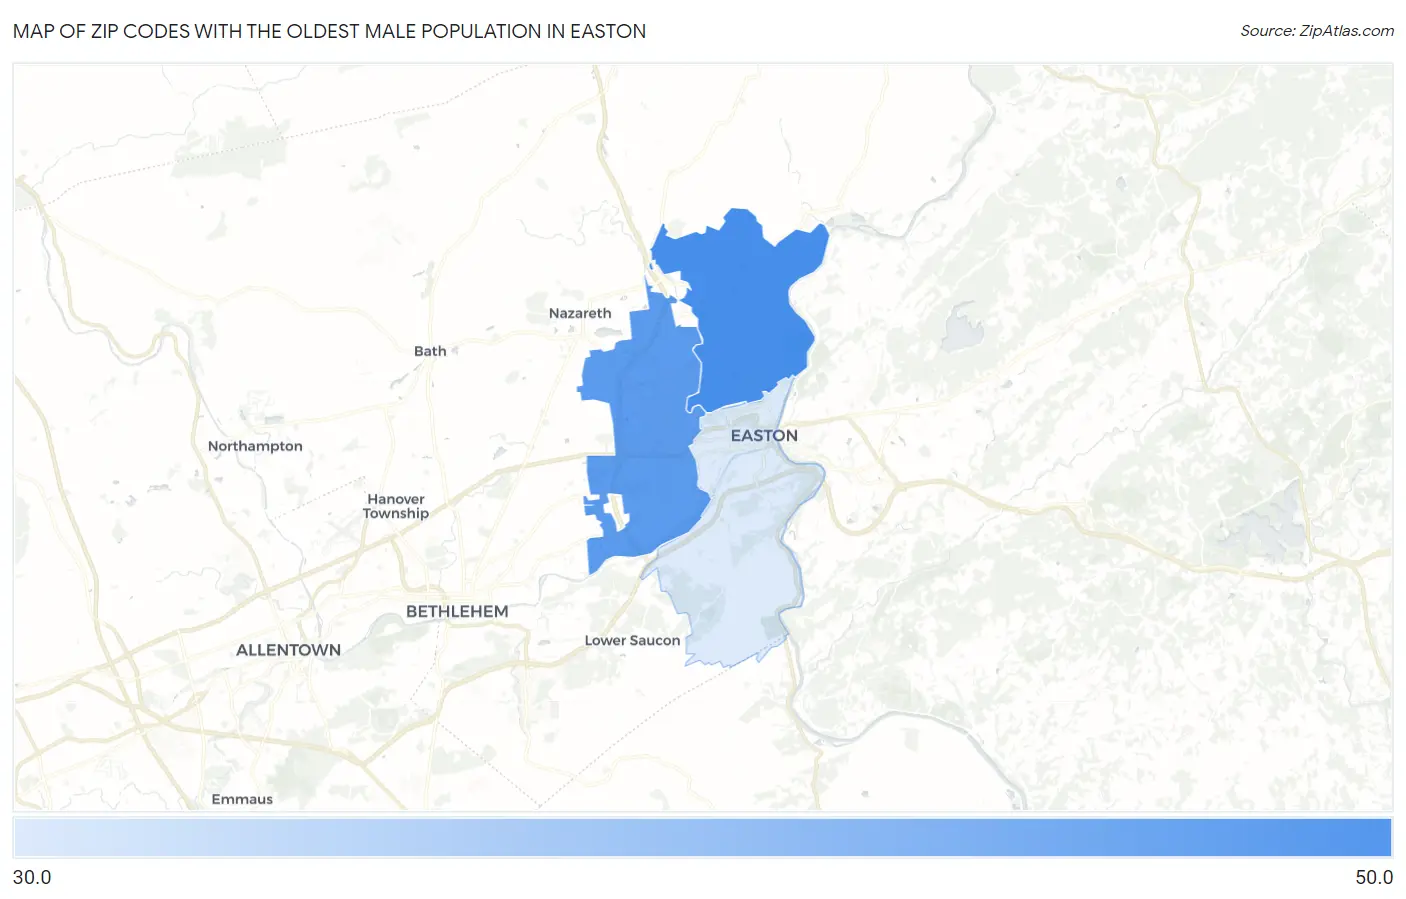Click the Bath town label
The image size is (1406, 899).
(430, 351)
